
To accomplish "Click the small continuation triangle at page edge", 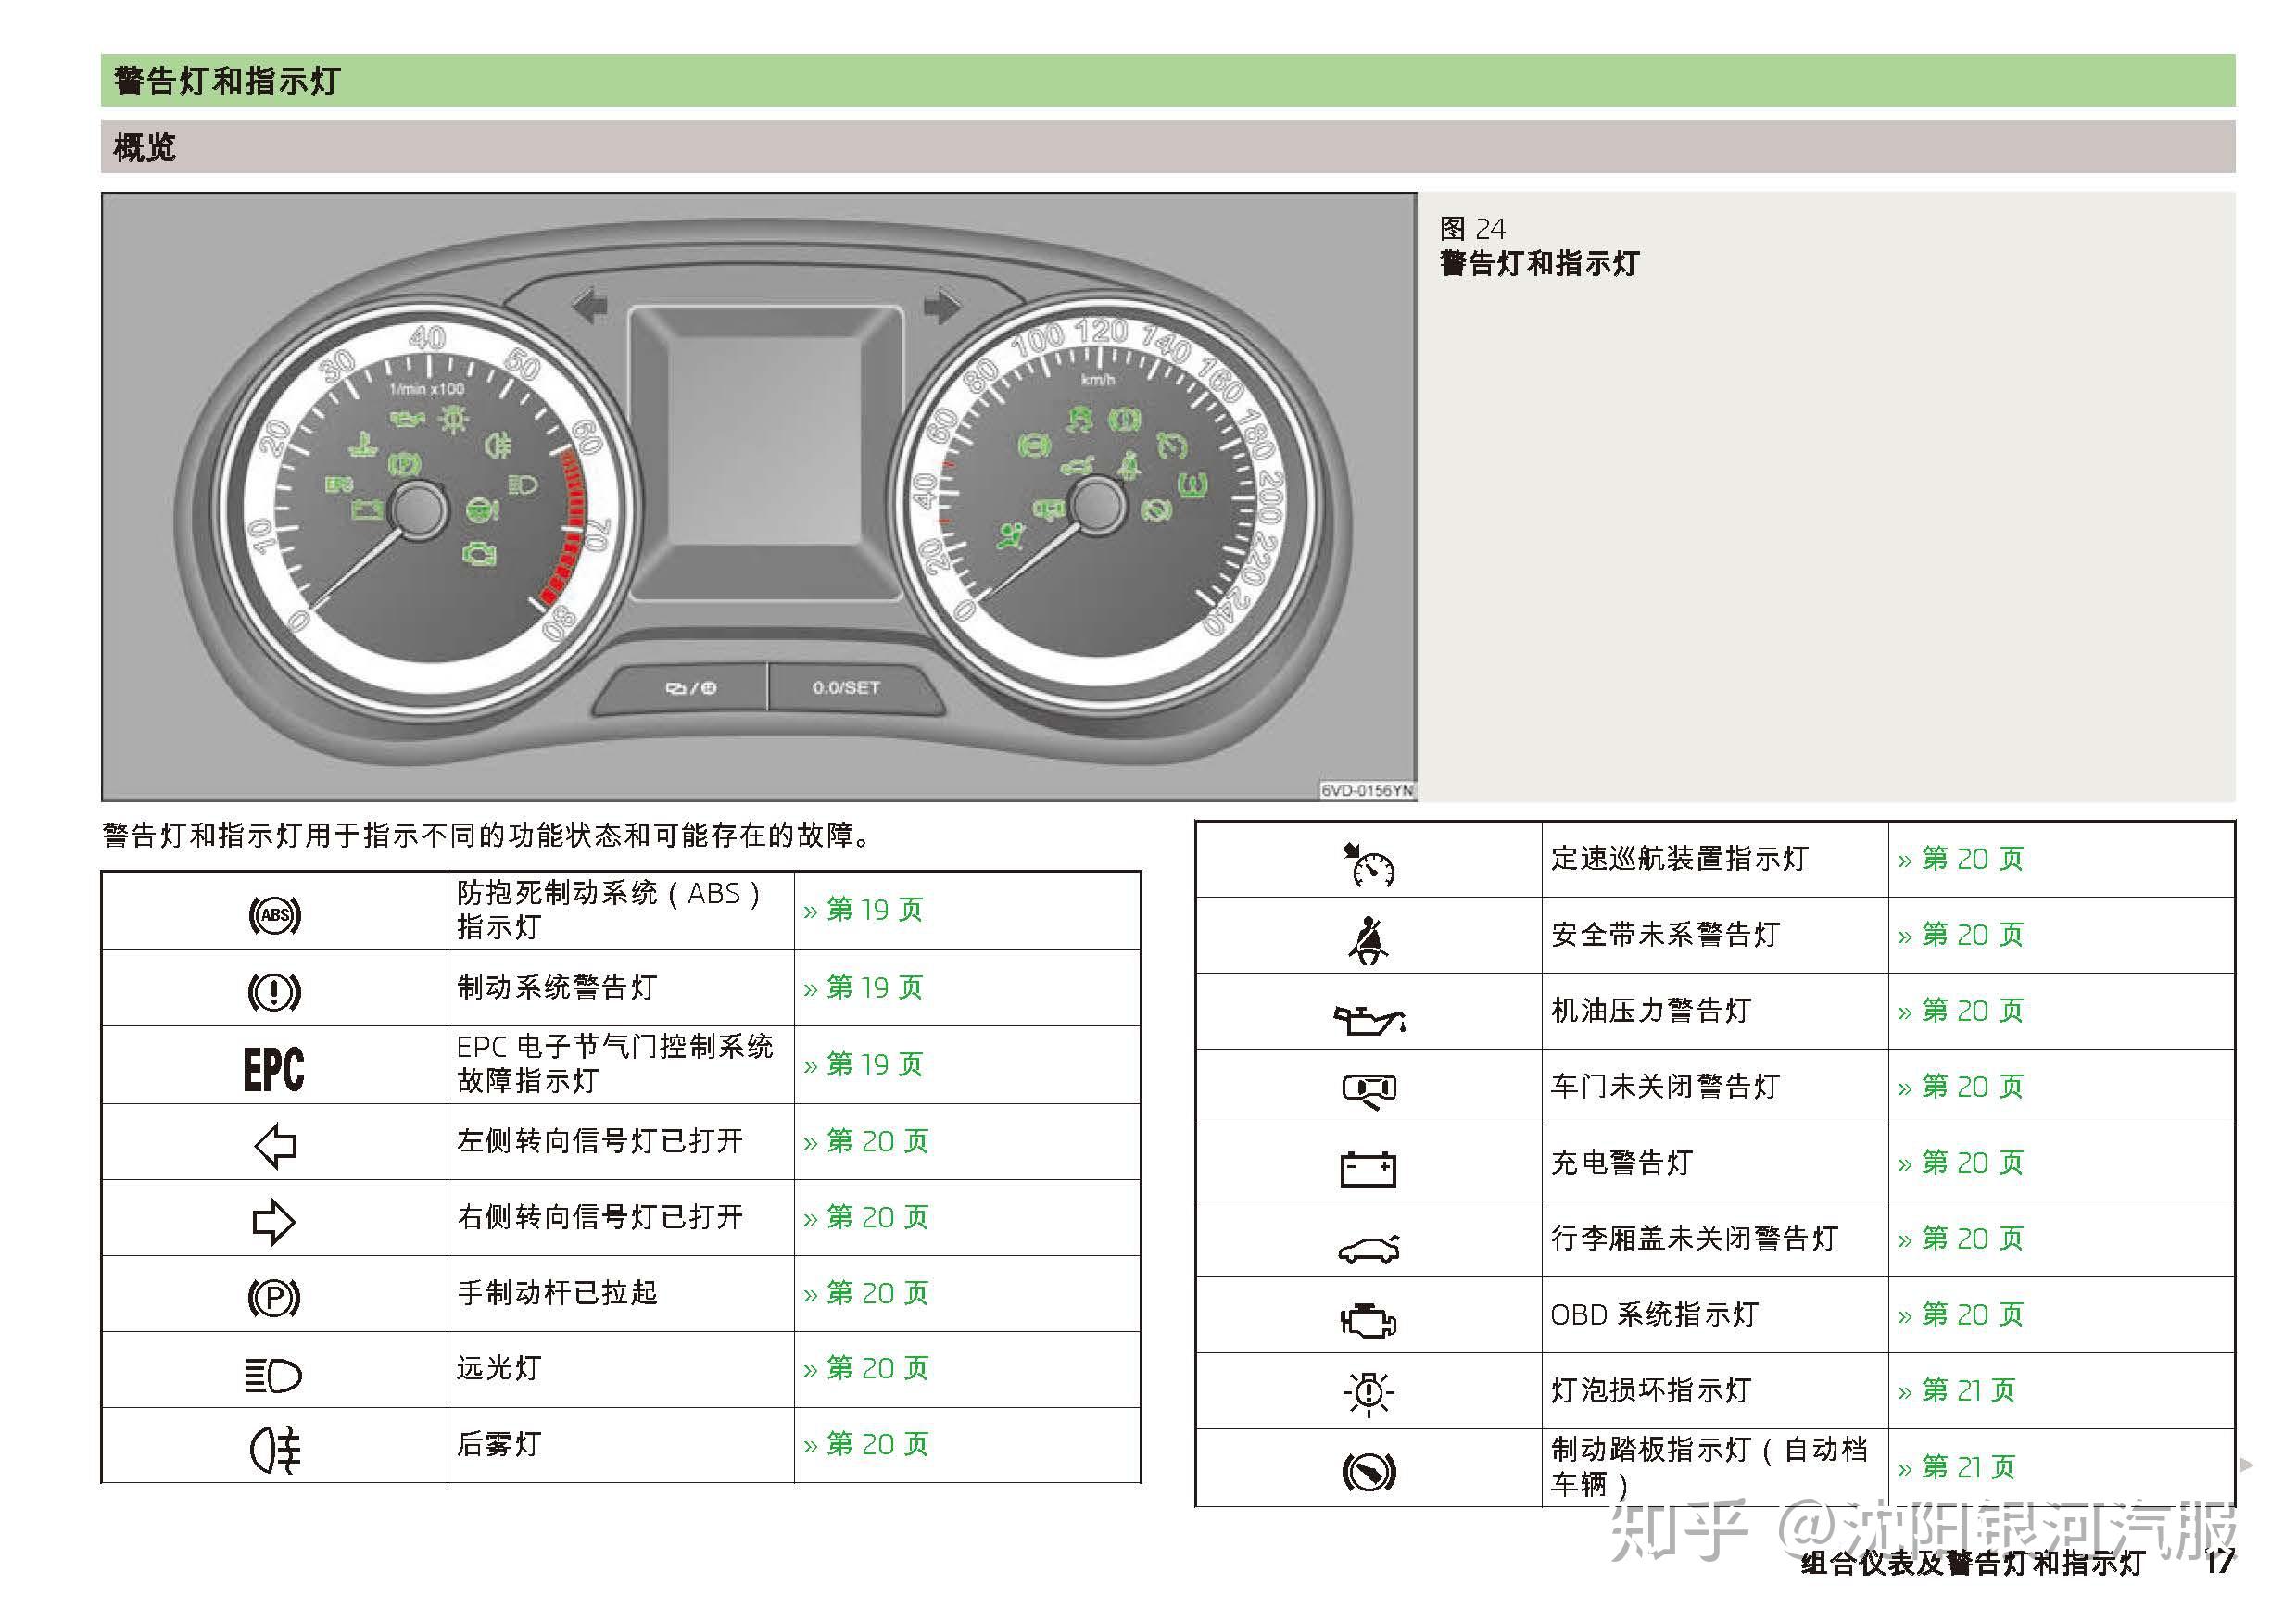I will (x=2247, y=1465).
